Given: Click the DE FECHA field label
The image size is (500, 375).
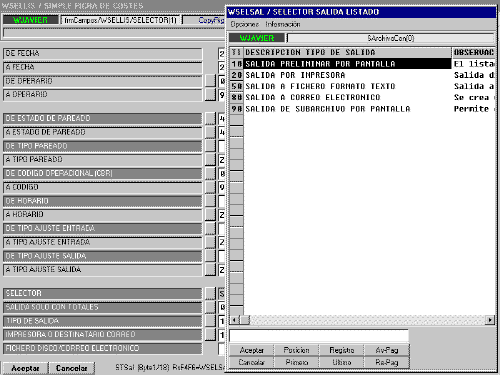Looking at the screenshot, I should pyautogui.click(x=103, y=54).
